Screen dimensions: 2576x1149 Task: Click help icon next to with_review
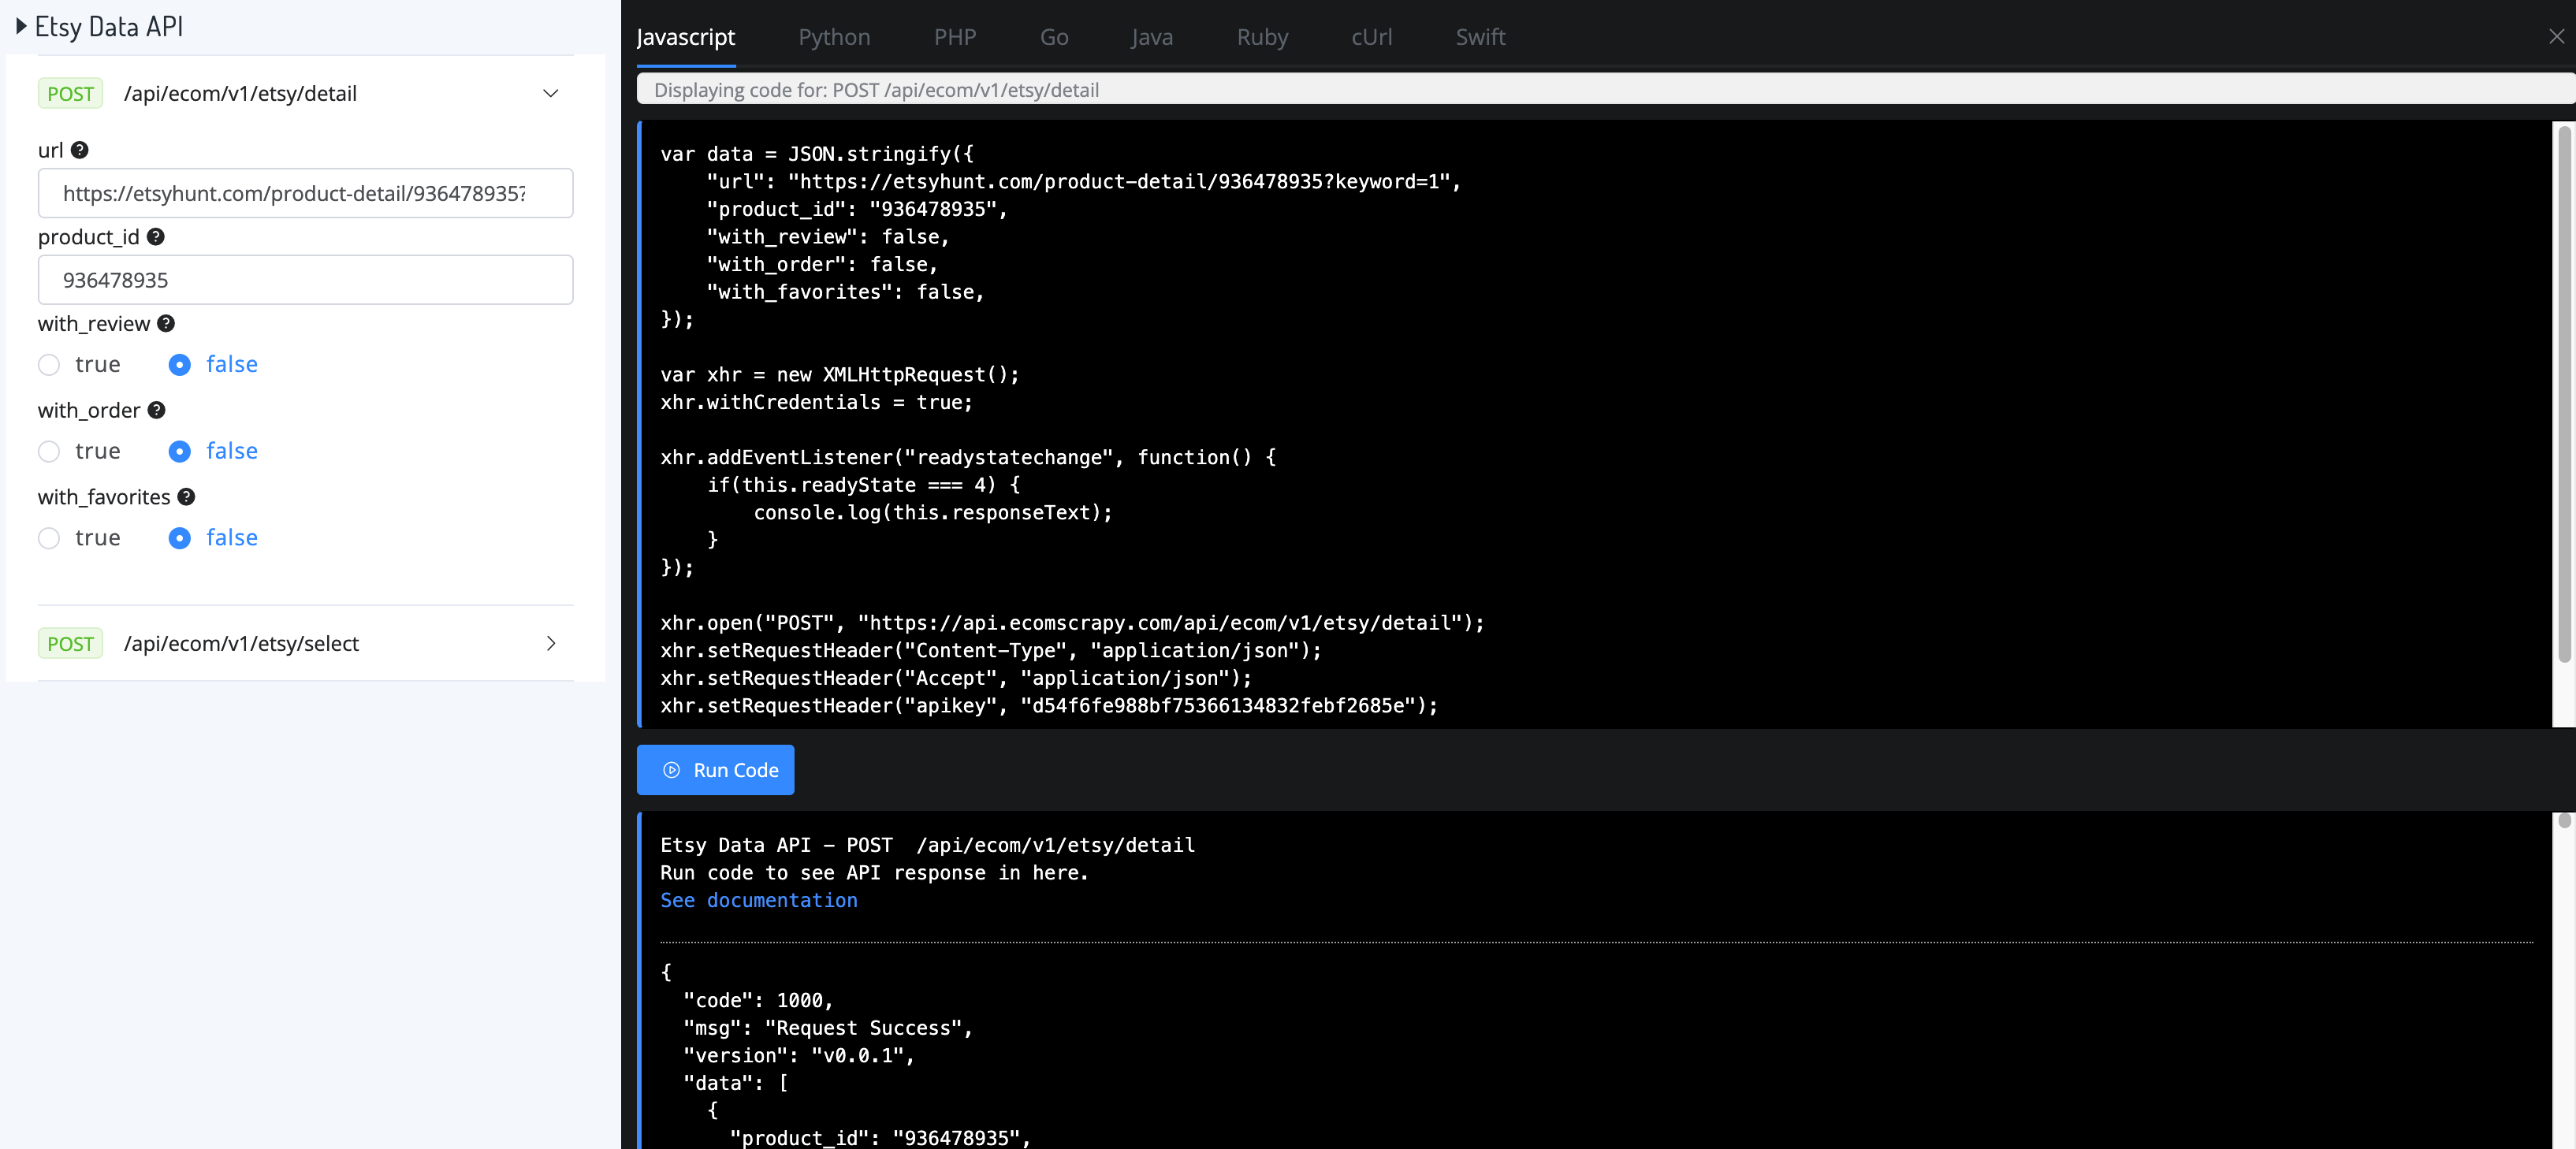pyautogui.click(x=166, y=323)
